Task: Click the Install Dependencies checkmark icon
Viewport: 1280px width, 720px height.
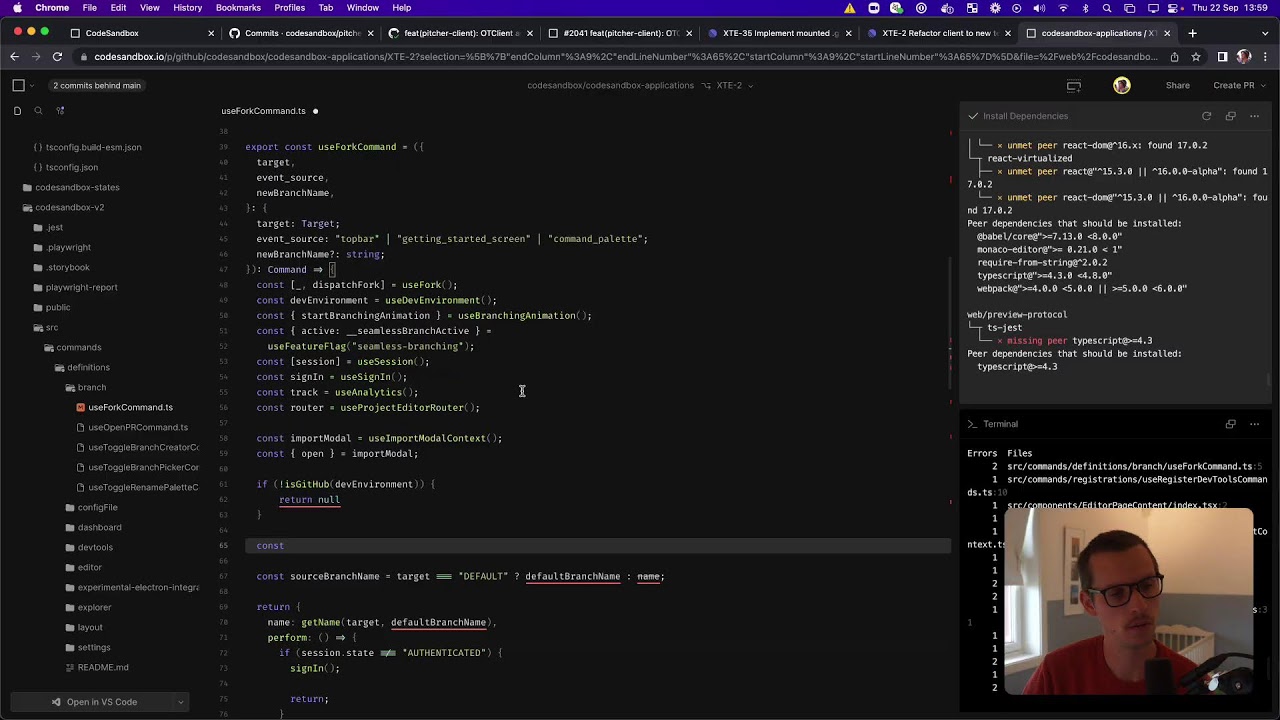Action: pos(972,116)
